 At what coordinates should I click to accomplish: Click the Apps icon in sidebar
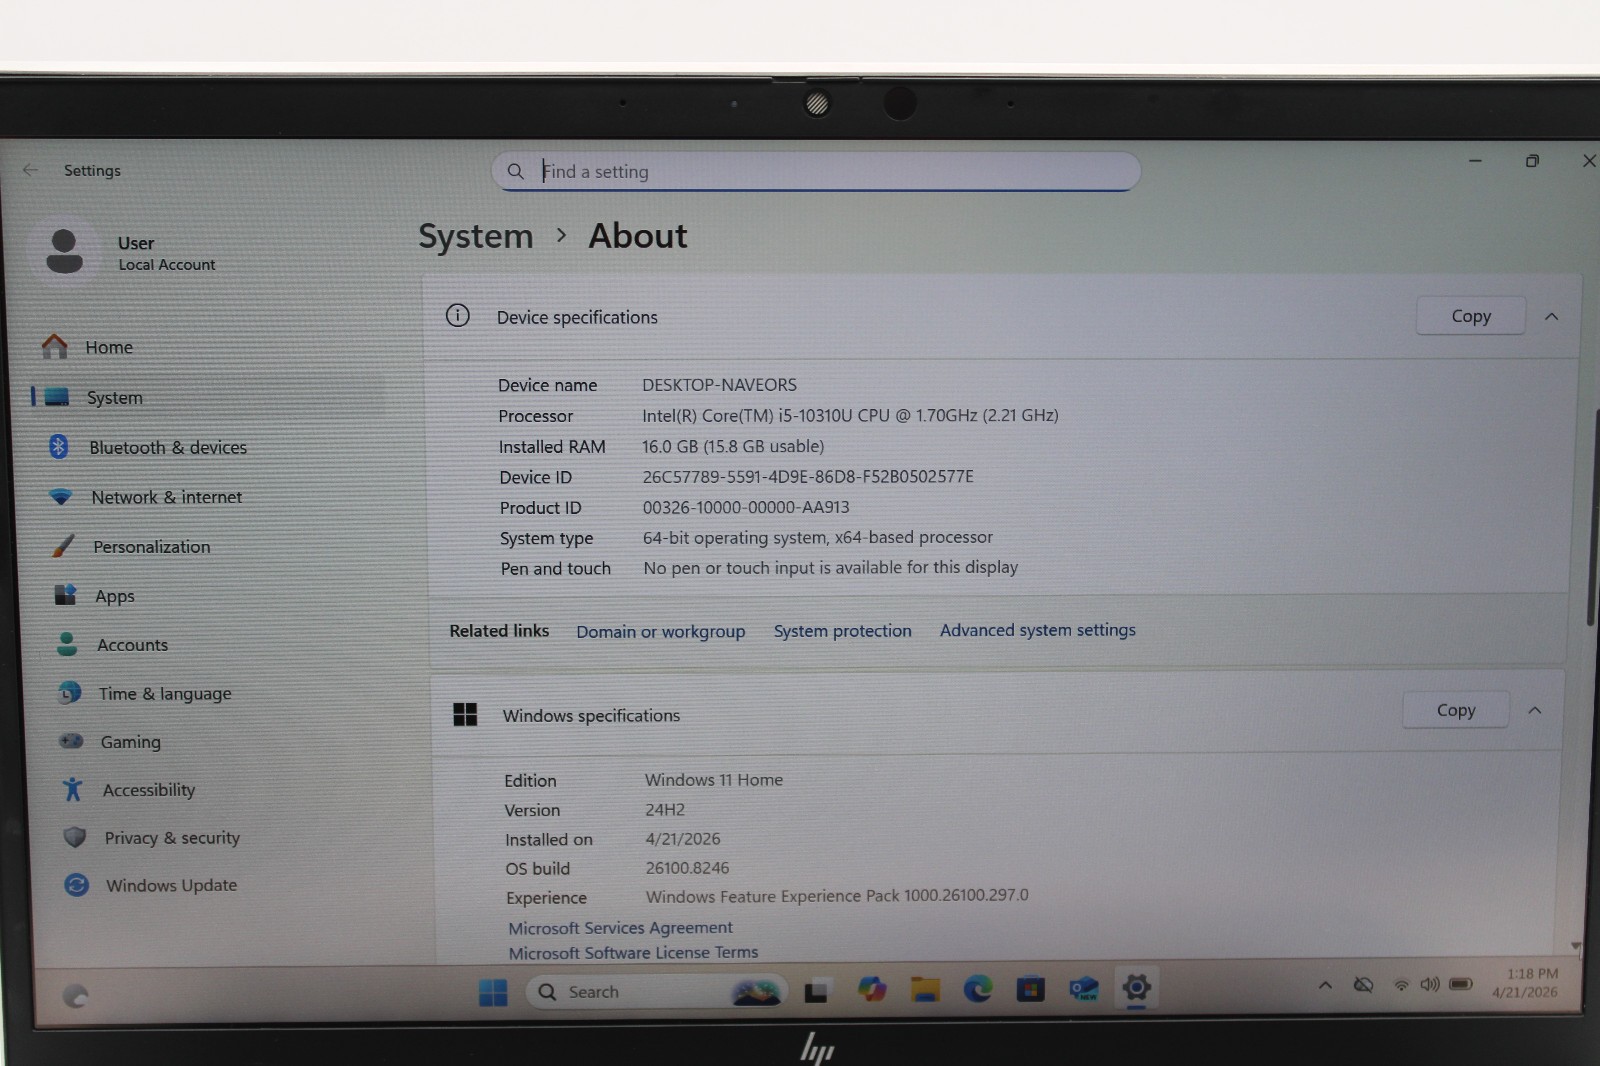(65, 595)
